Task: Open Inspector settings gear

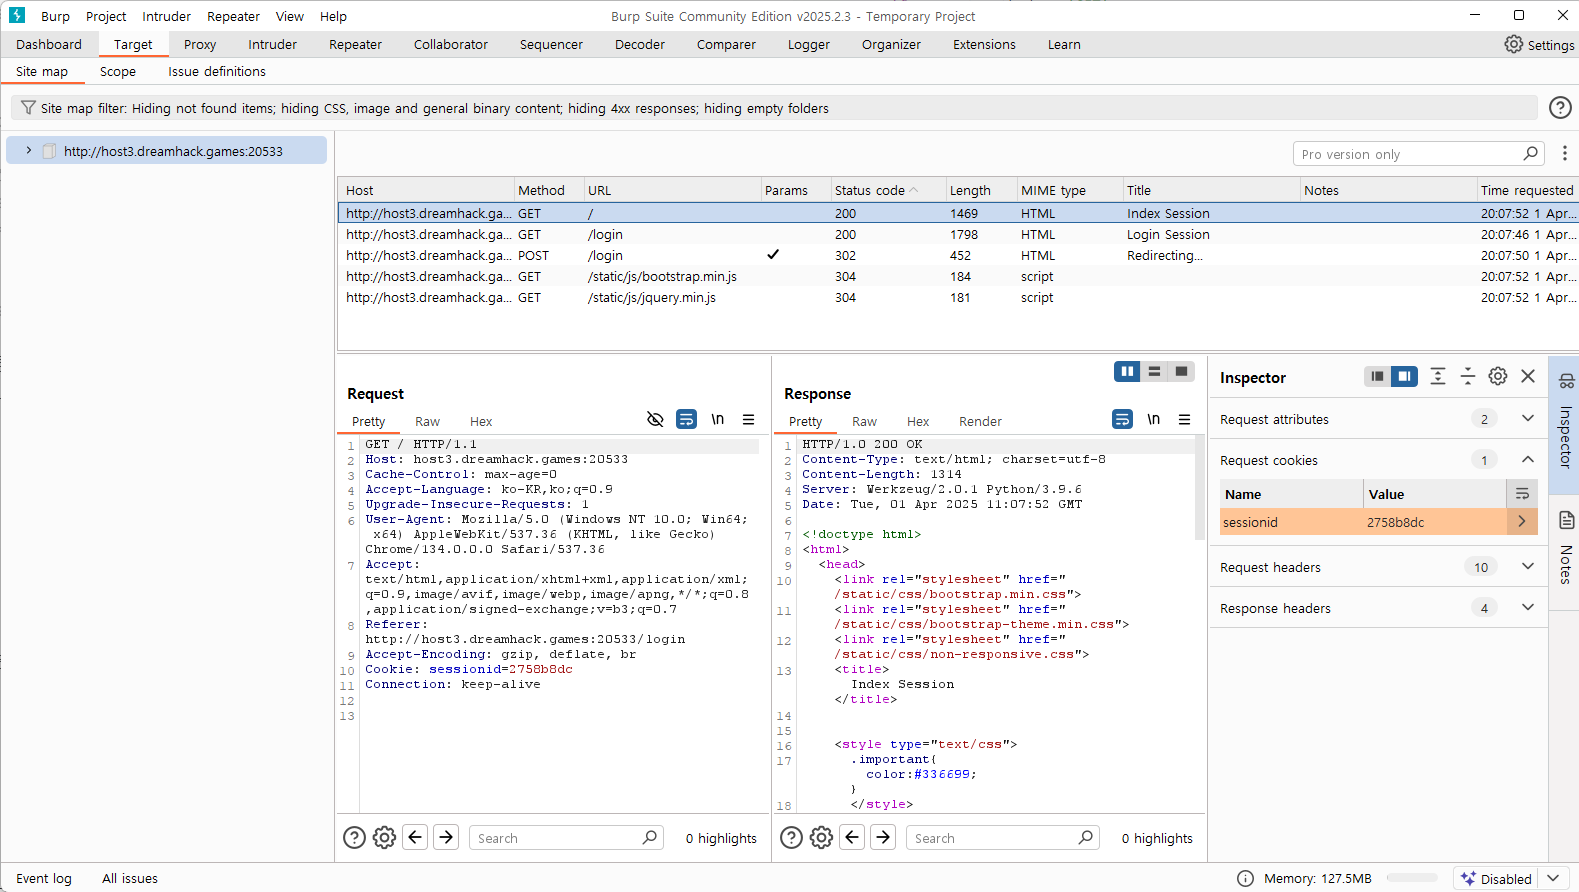Action: click(1497, 377)
